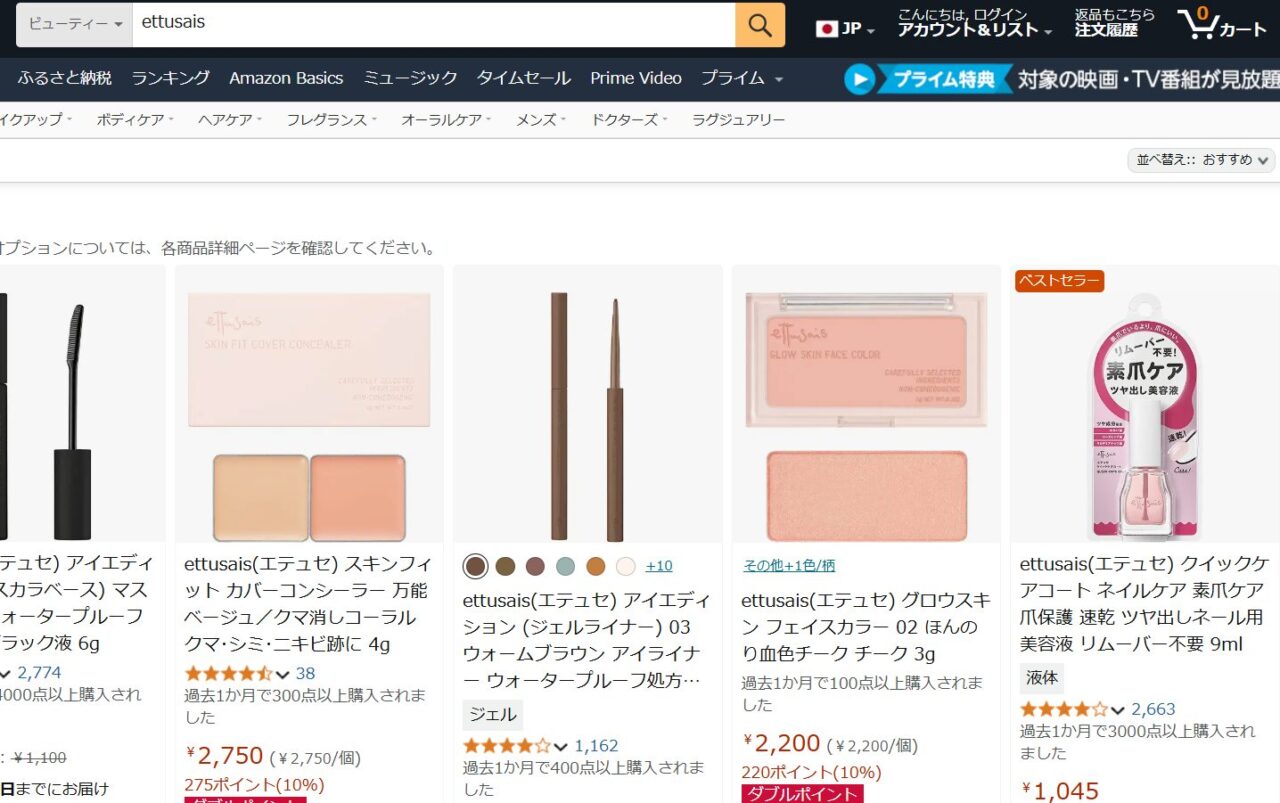Image resolution: width=1280 pixels, height=803 pixels.
Task: Click the Japan flag language selector
Action: pos(845,29)
